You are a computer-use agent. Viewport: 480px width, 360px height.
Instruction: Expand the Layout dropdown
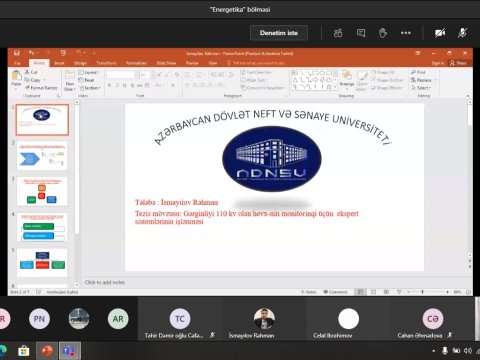click(89, 72)
